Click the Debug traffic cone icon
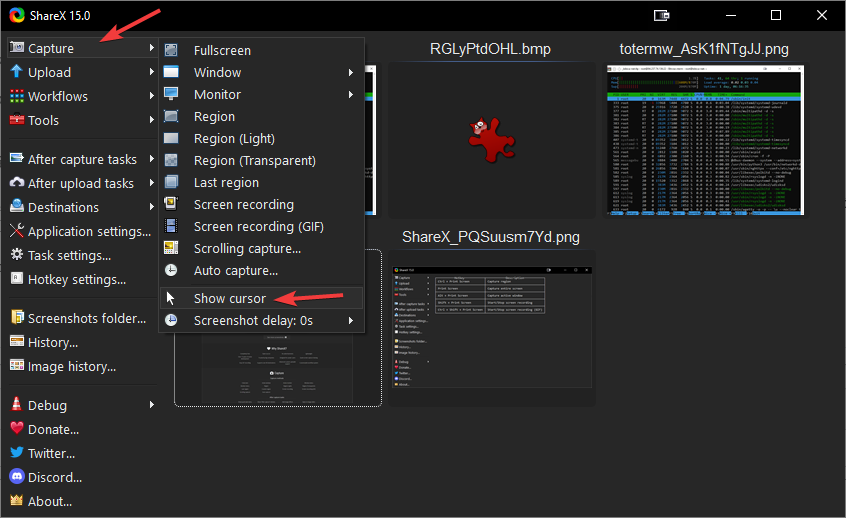 point(17,404)
